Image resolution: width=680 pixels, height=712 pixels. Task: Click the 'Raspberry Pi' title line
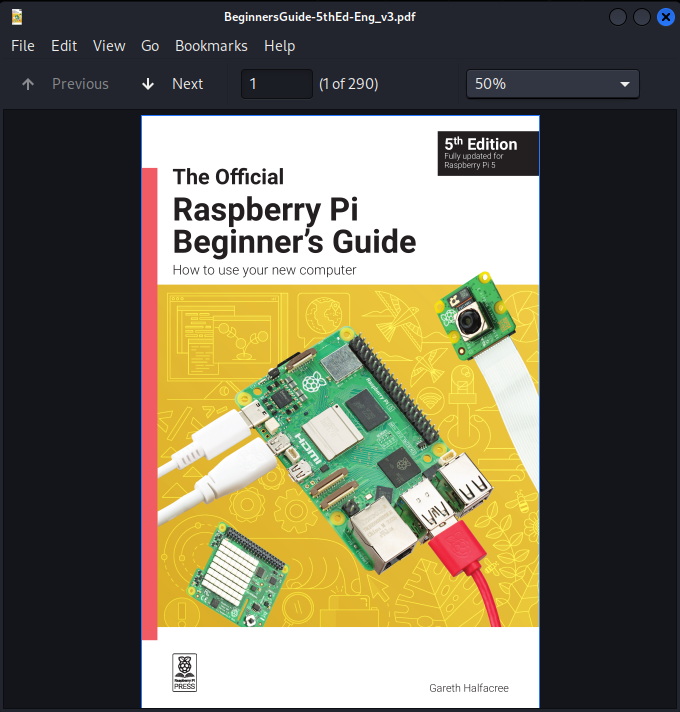point(266,210)
